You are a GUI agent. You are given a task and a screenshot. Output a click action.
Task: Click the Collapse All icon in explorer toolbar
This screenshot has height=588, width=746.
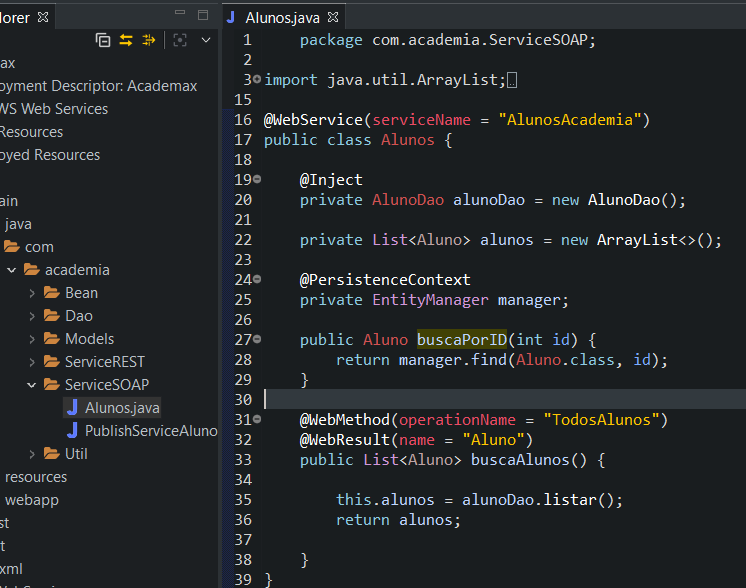(103, 40)
